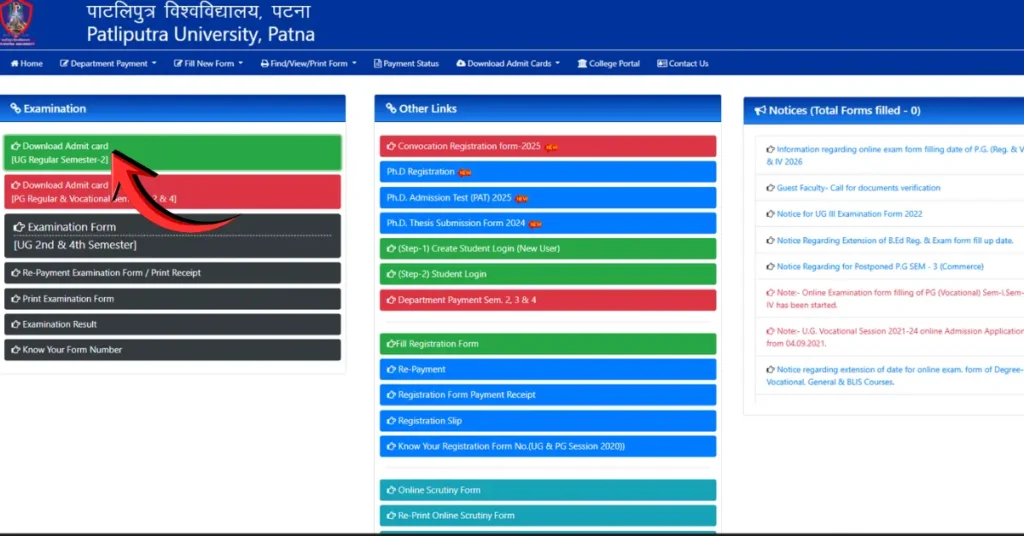Open Ph.D Registration link
This screenshot has height=536, width=1024.
[x=548, y=172]
